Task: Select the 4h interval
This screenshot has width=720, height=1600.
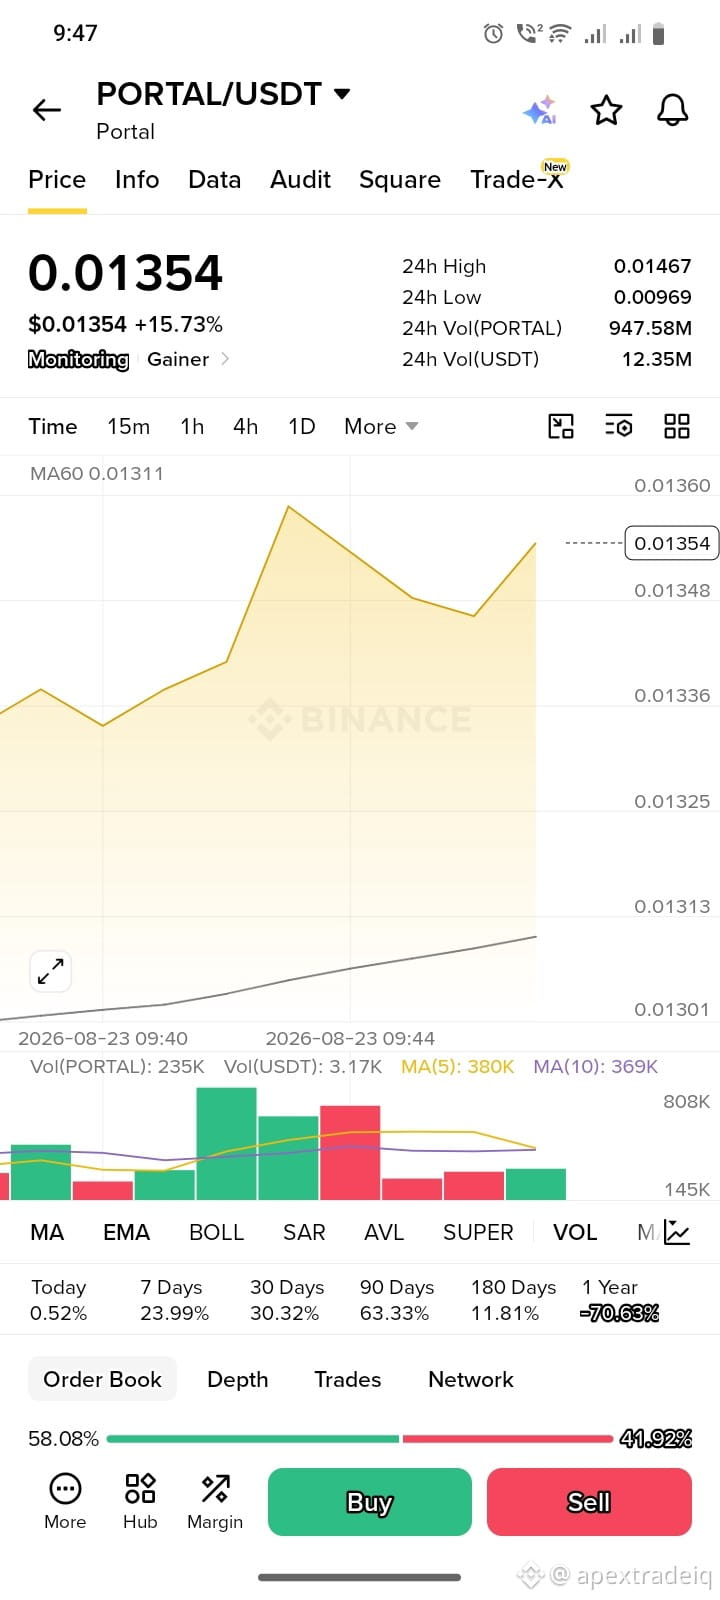Action: click(x=246, y=426)
